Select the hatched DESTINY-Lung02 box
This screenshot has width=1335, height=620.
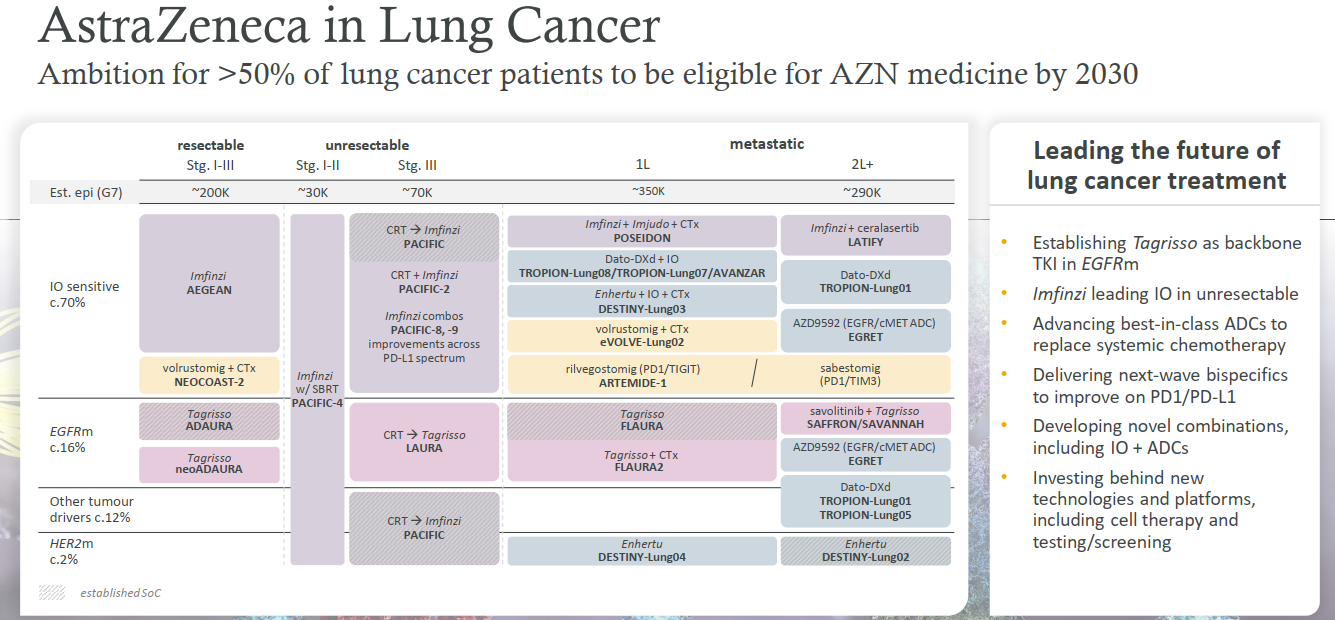(865, 551)
